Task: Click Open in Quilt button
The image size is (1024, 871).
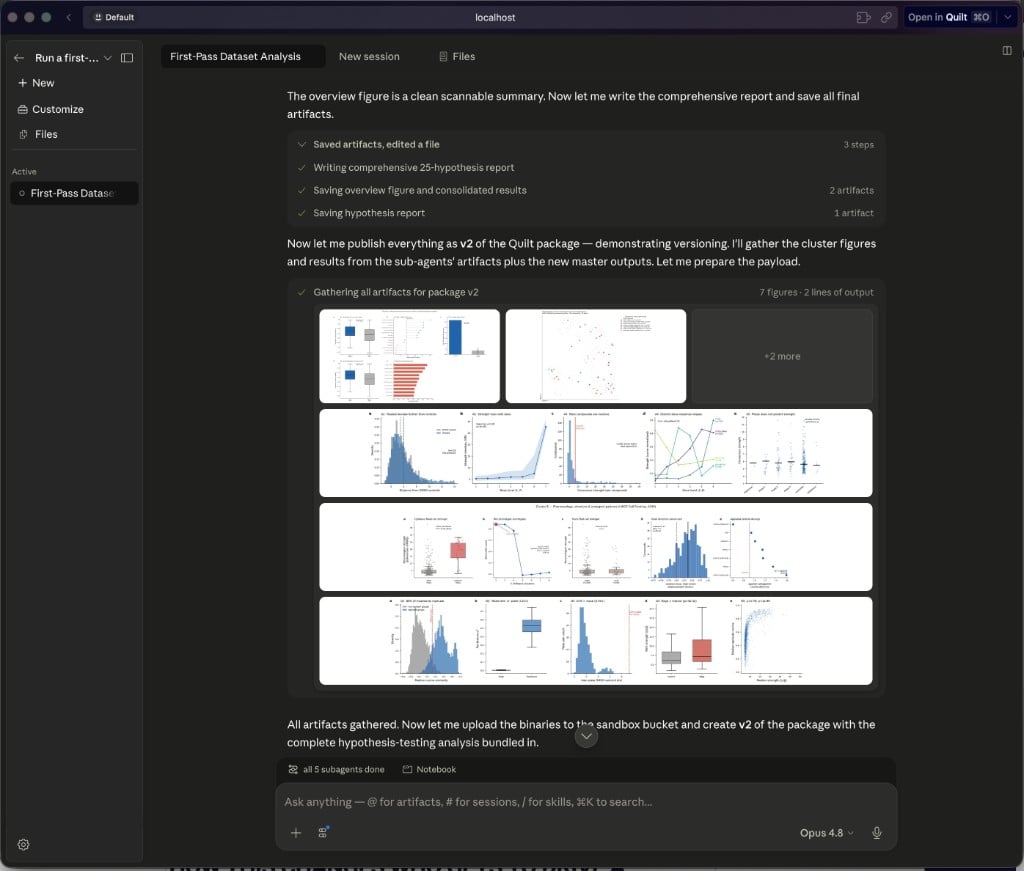Action: (x=948, y=17)
